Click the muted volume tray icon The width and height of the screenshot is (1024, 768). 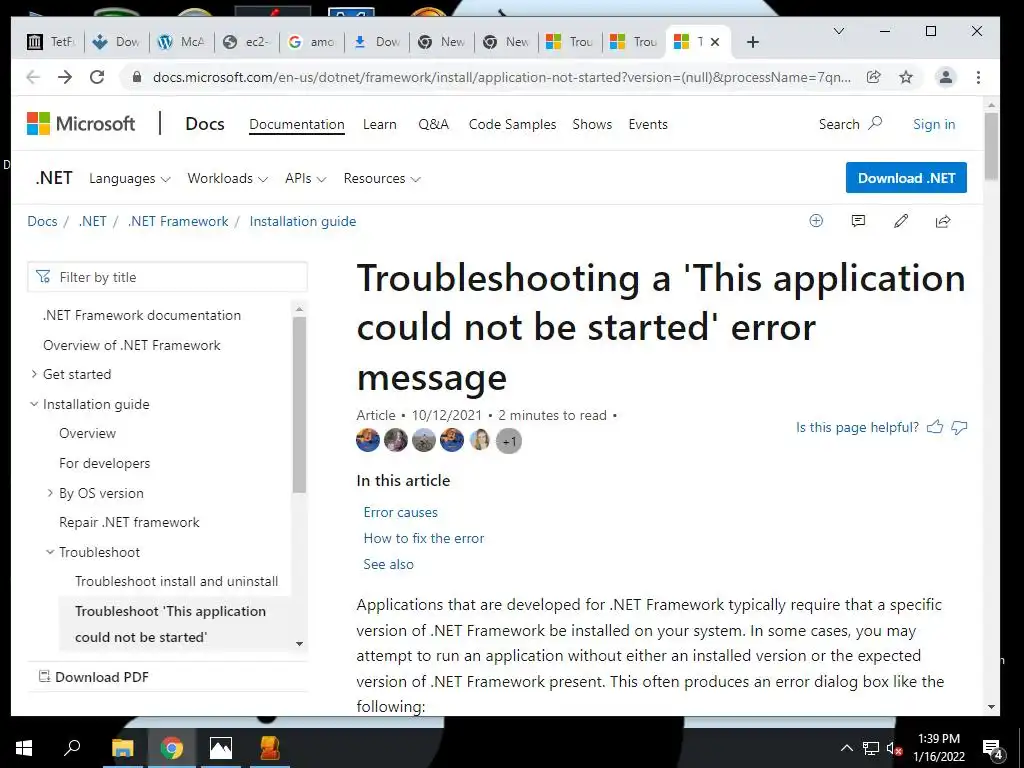(x=894, y=748)
